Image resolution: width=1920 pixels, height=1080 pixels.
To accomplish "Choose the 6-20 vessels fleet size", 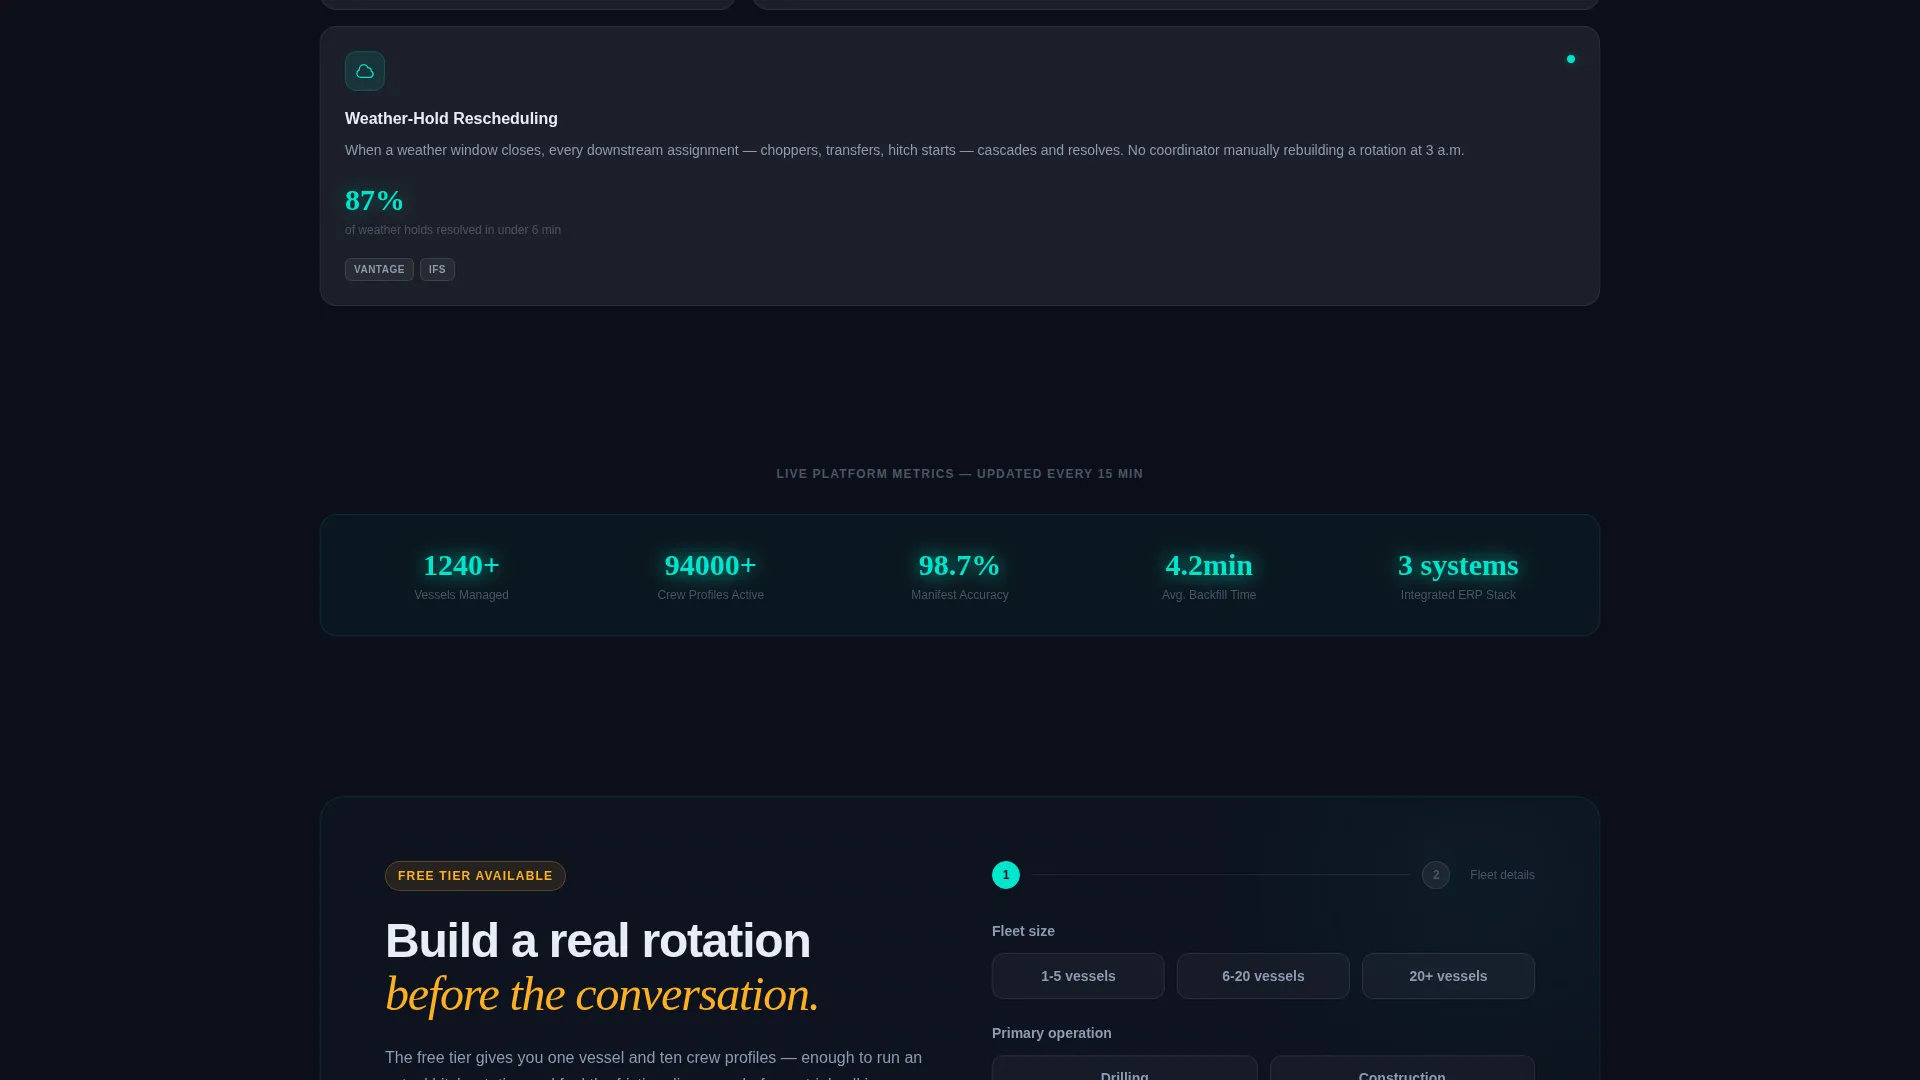I will 1263,976.
